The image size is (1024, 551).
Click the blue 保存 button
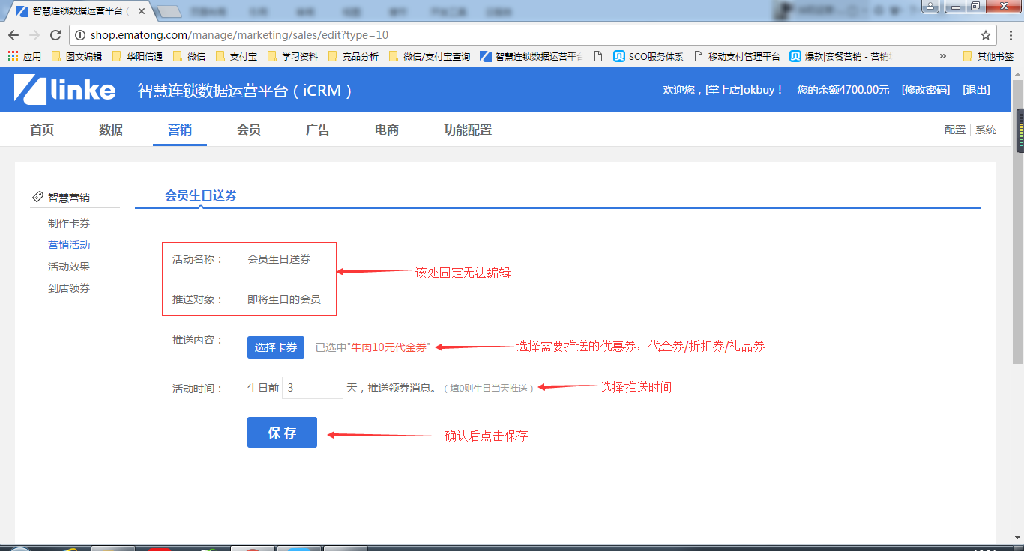(281, 432)
